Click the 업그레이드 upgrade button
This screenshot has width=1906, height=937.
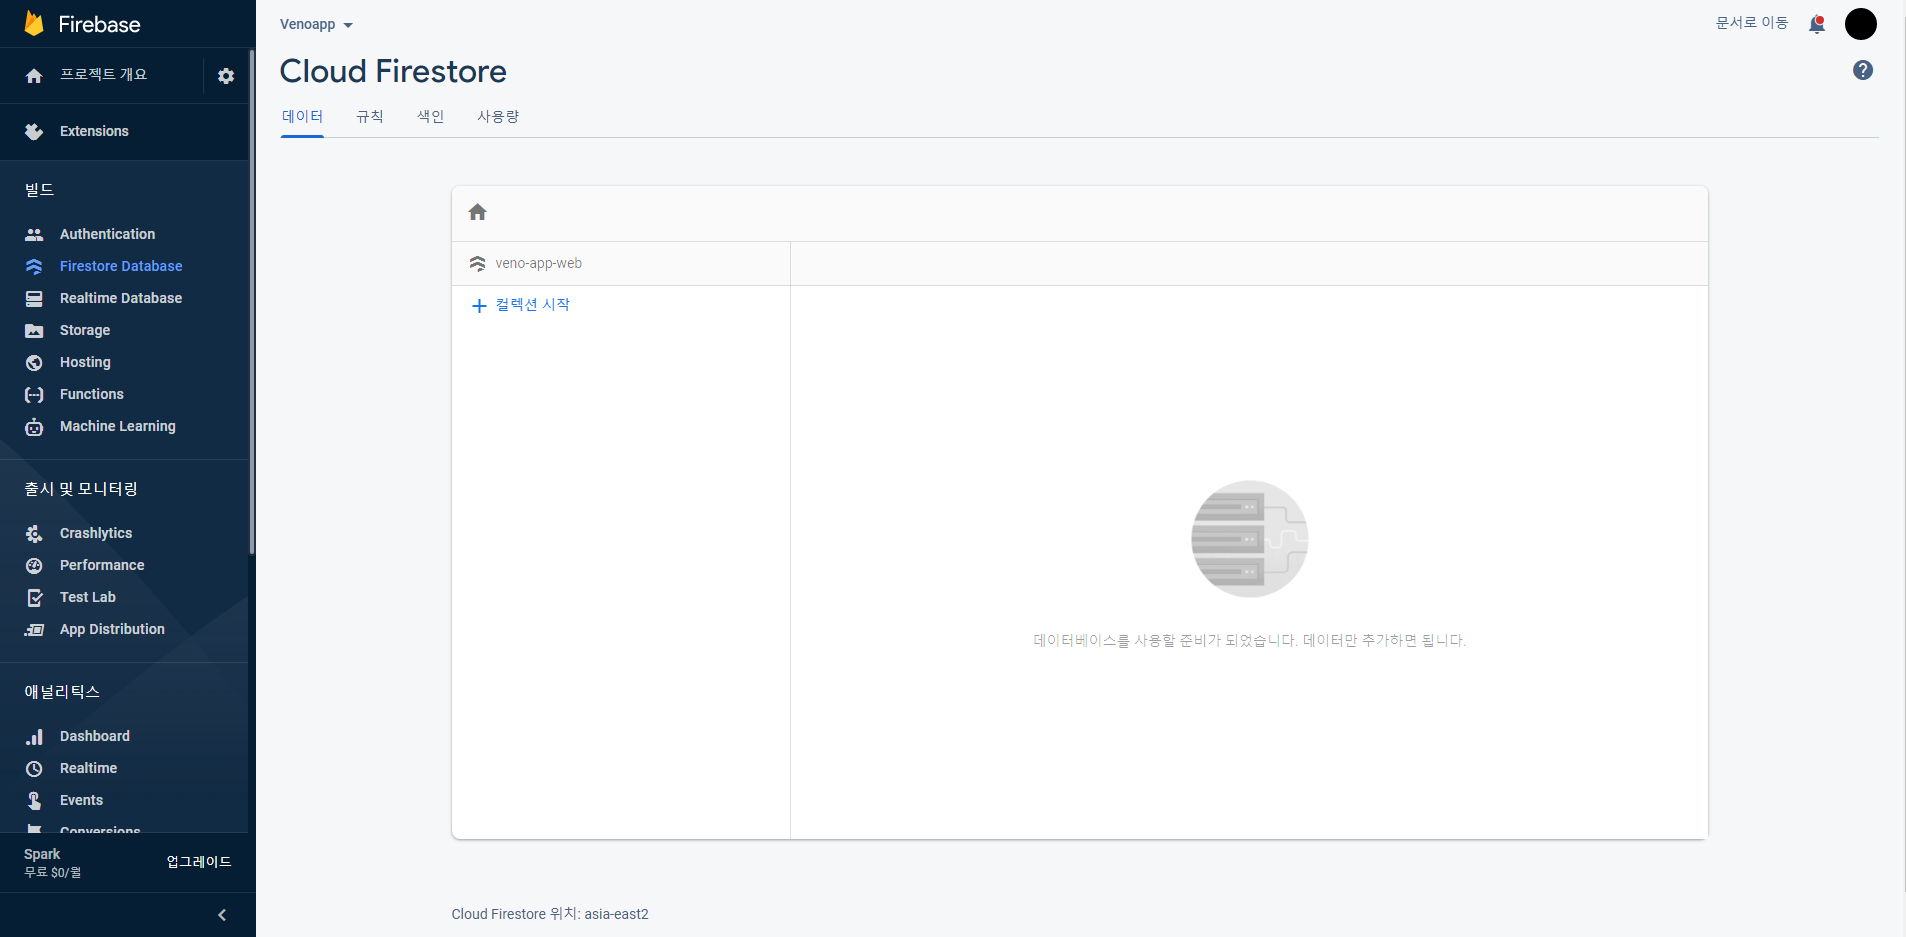pos(199,862)
